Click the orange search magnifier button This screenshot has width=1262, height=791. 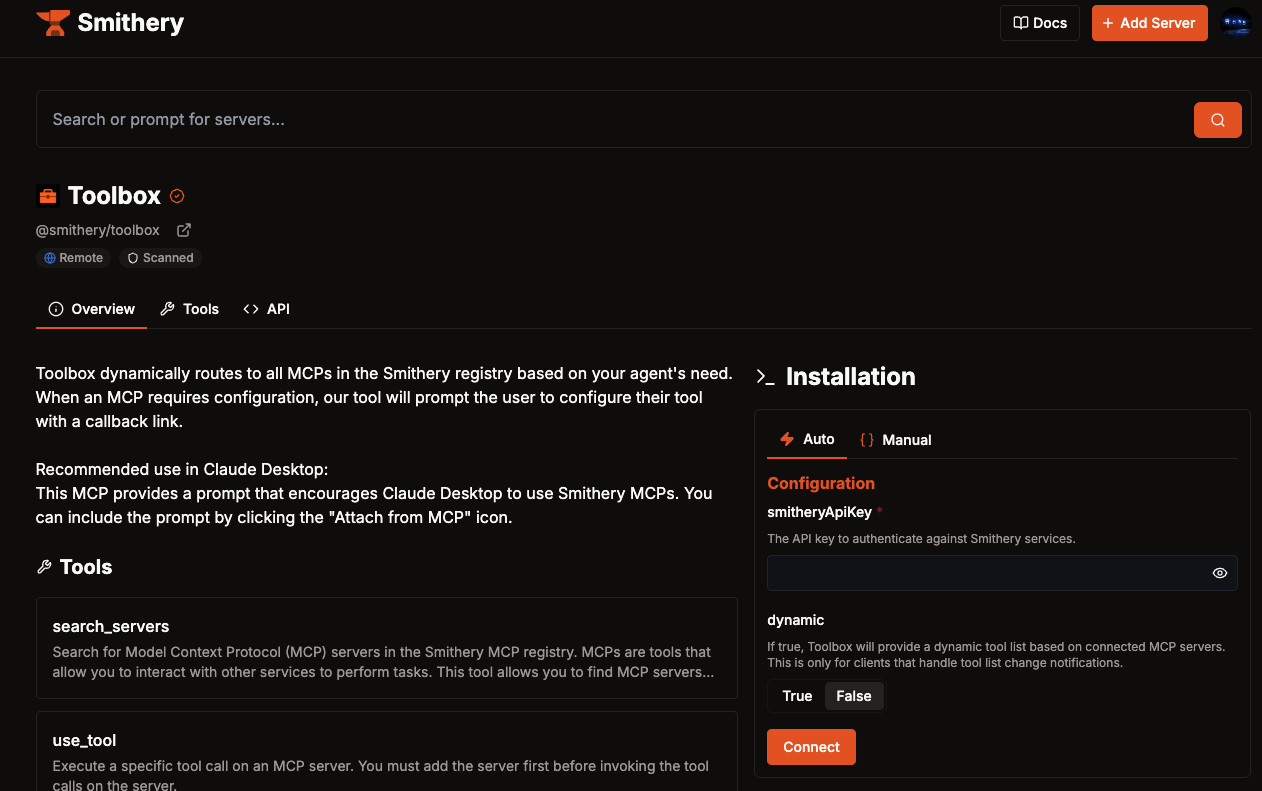pyautogui.click(x=1217, y=120)
